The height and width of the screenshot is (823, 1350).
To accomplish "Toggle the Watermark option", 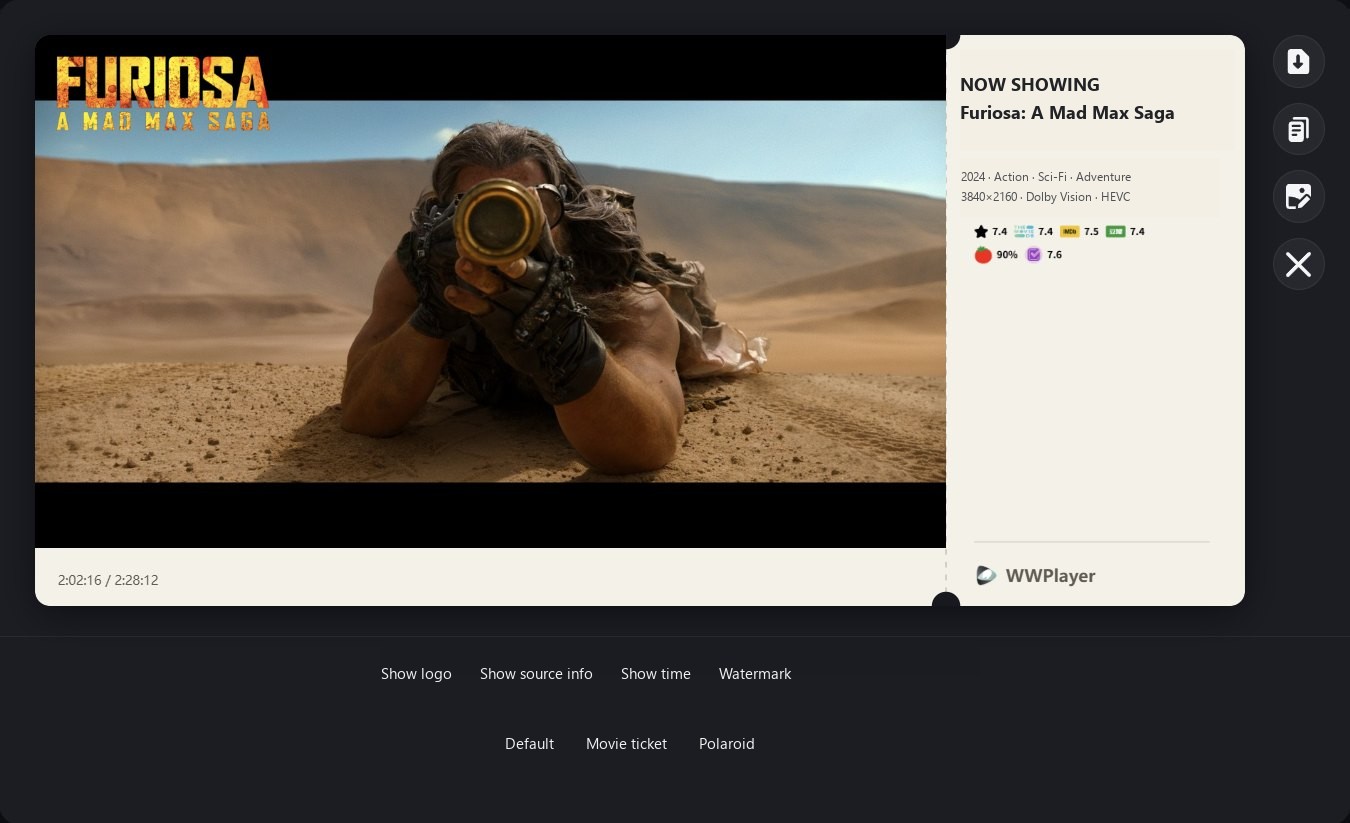I will (x=755, y=674).
